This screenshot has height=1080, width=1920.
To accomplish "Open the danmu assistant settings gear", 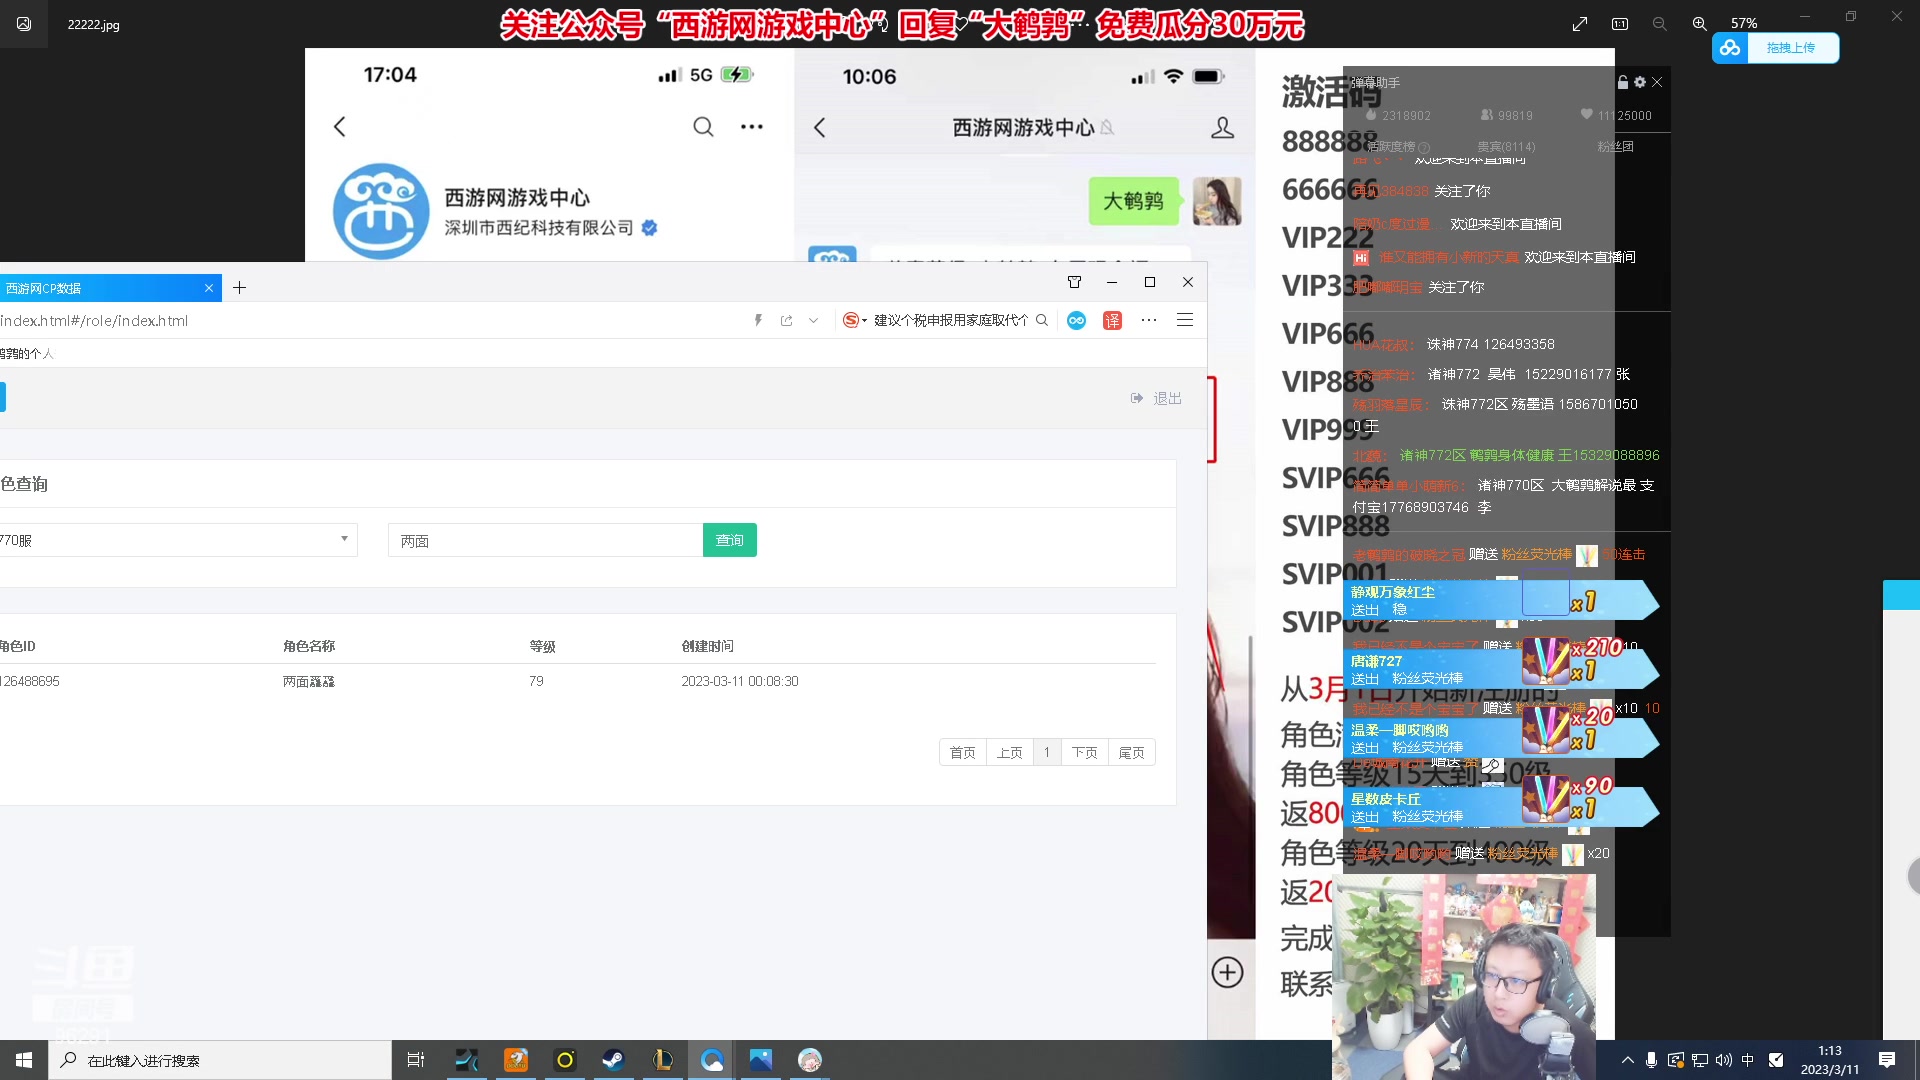I will point(1640,82).
